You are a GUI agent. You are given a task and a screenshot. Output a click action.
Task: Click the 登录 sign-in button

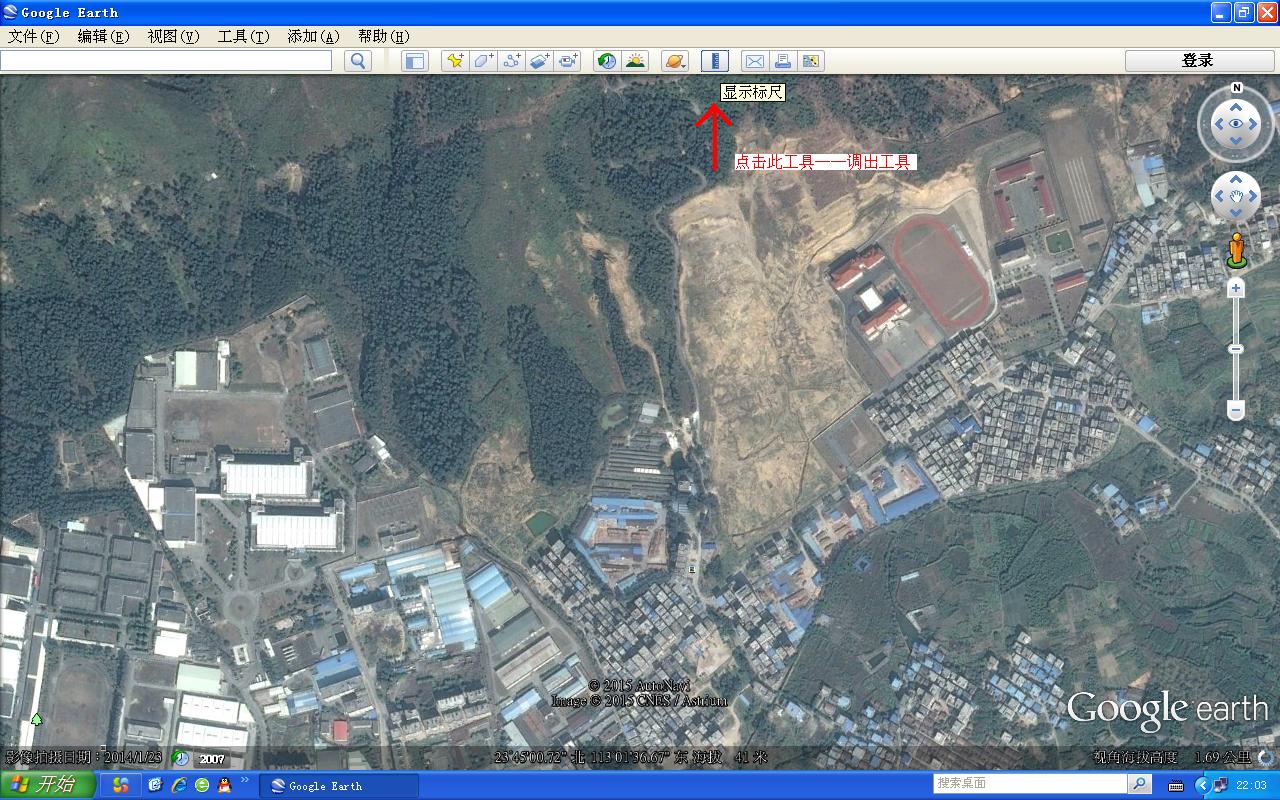coord(1197,61)
